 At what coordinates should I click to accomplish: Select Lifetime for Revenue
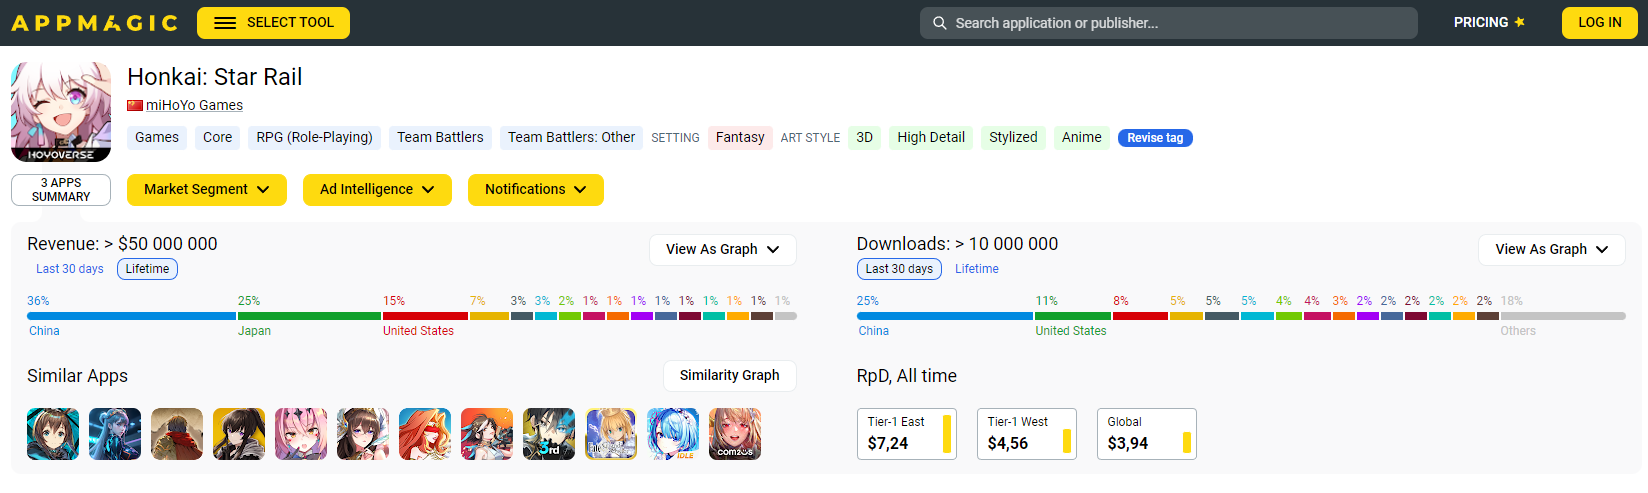[147, 269]
